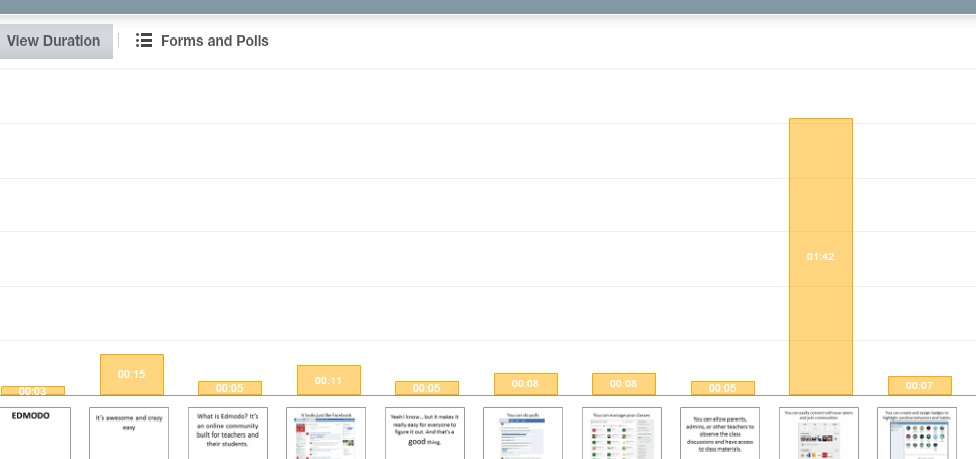Select the 'It's awesome and crazy easy' slide
The width and height of the screenshot is (976, 459).
[x=129, y=432]
